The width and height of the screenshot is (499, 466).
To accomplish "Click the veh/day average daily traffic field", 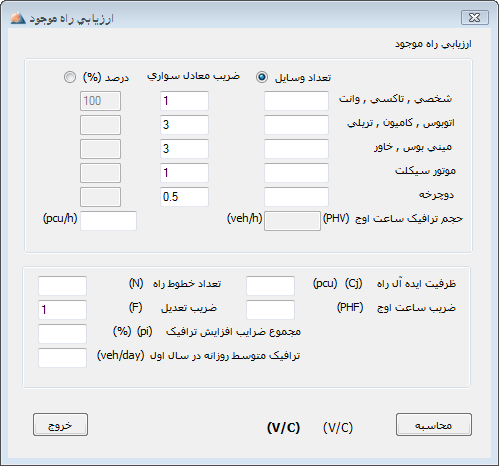I will (62, 358).
